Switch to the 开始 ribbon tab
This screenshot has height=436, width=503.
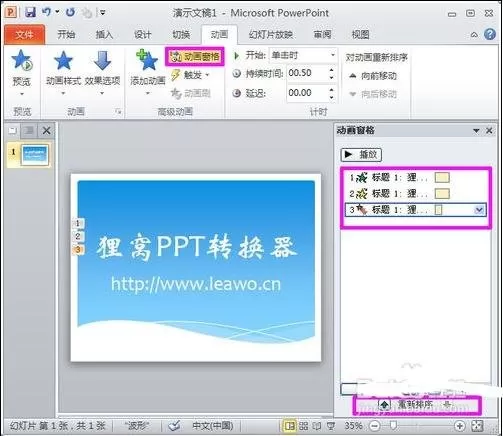[66, 34]
